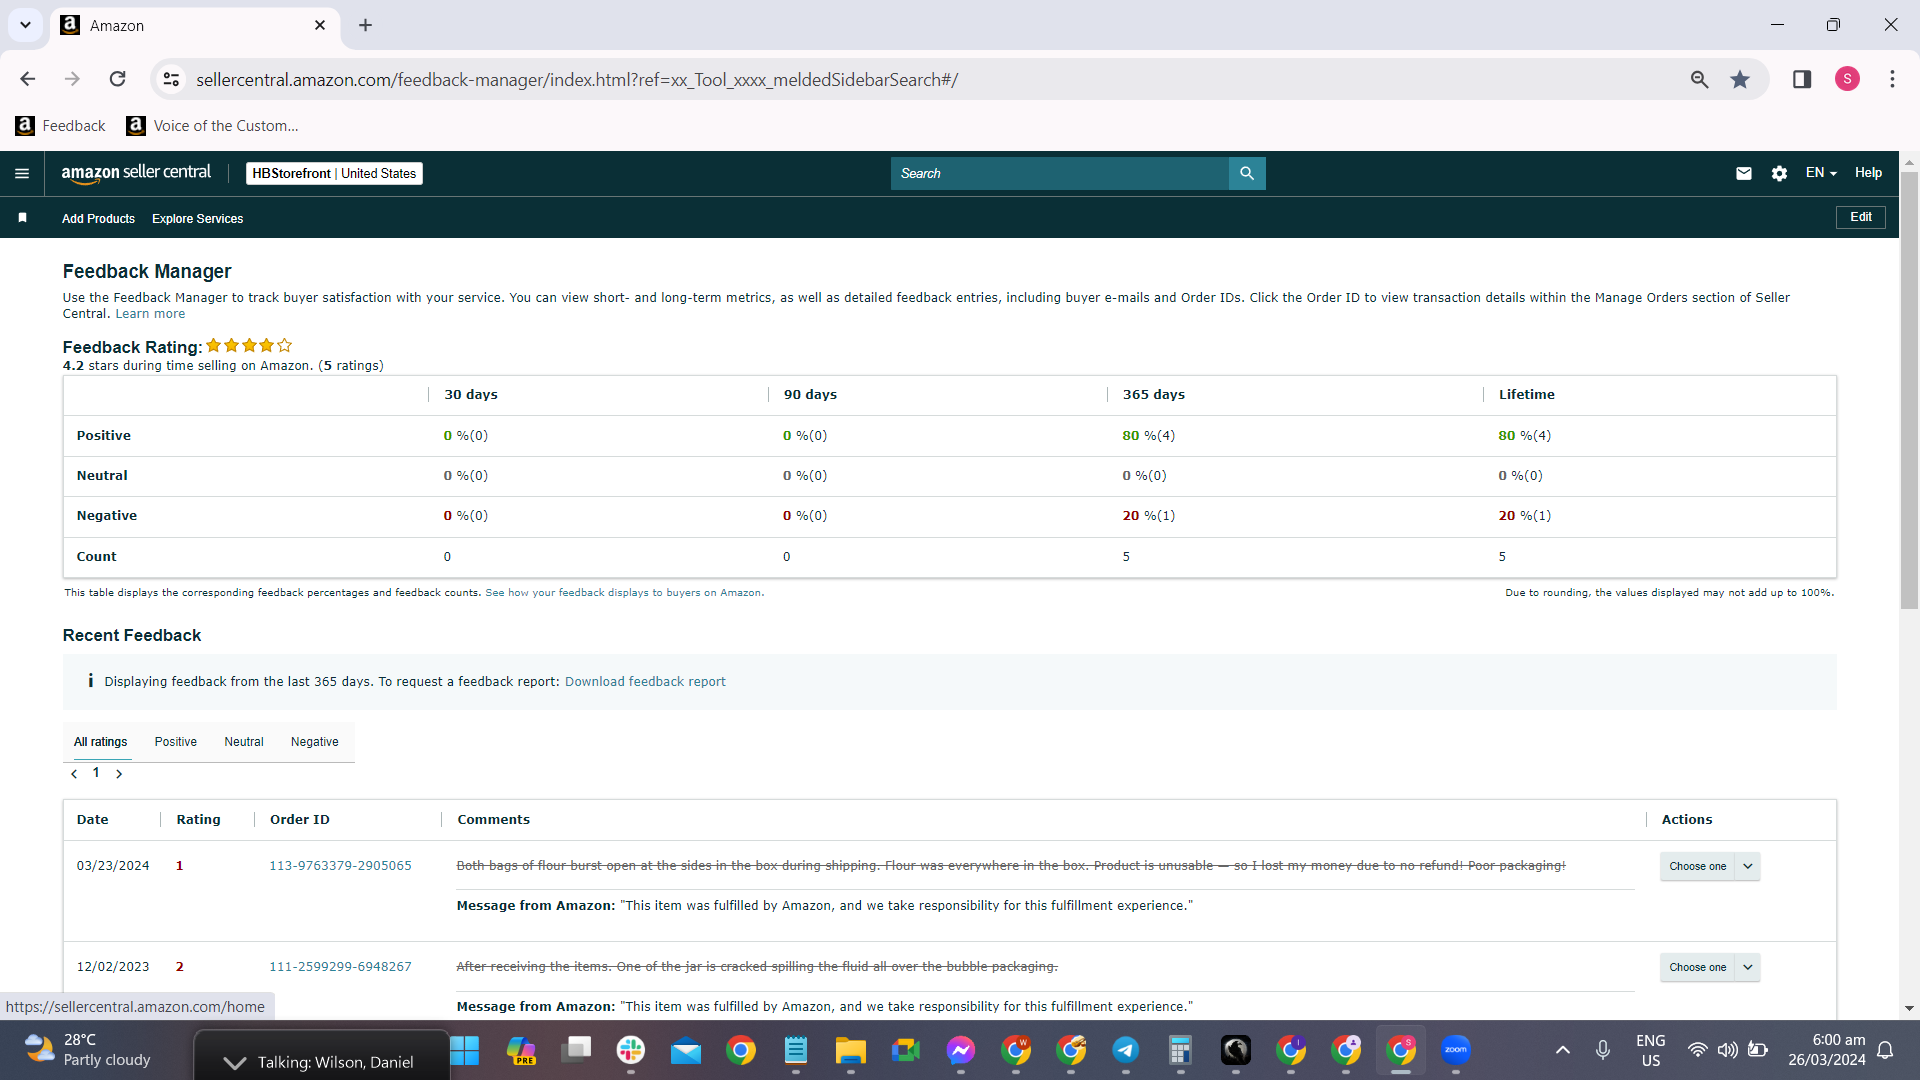Screen dimensions: 1920x1080
Task: Open the volume control in system tray
Action: pyautogui.click(x=1727, y=1050)
